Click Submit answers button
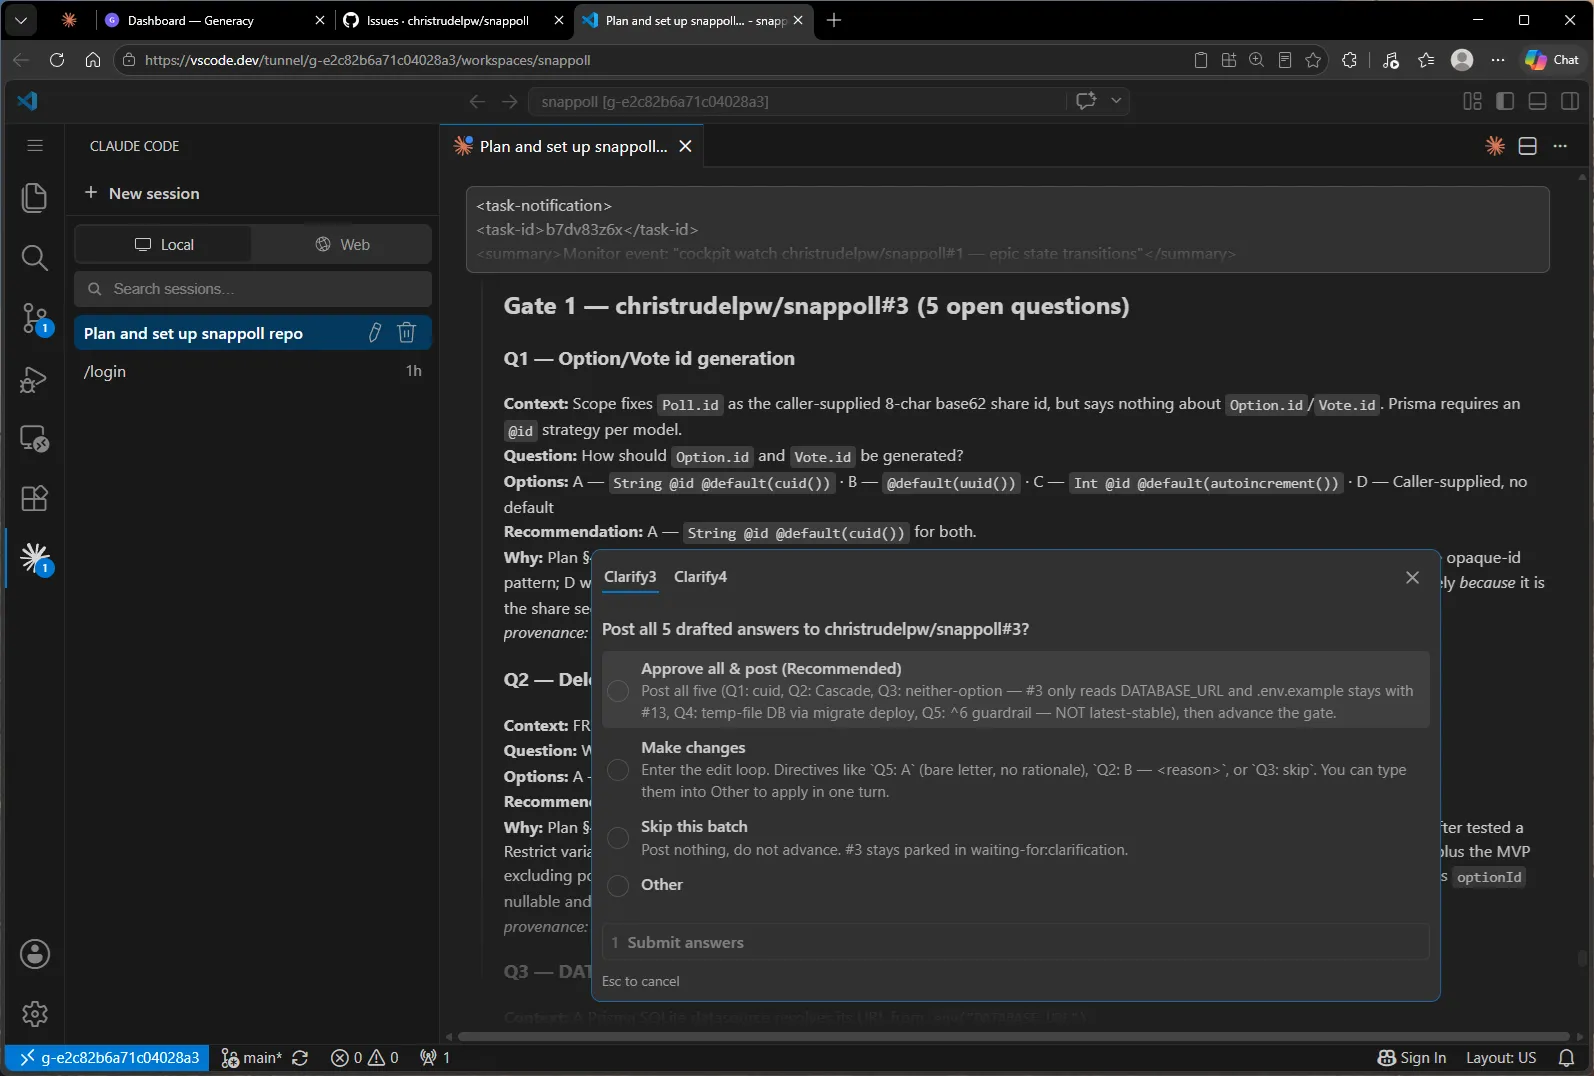Screen dimensions: 1594x1076 click(1015, 942)
